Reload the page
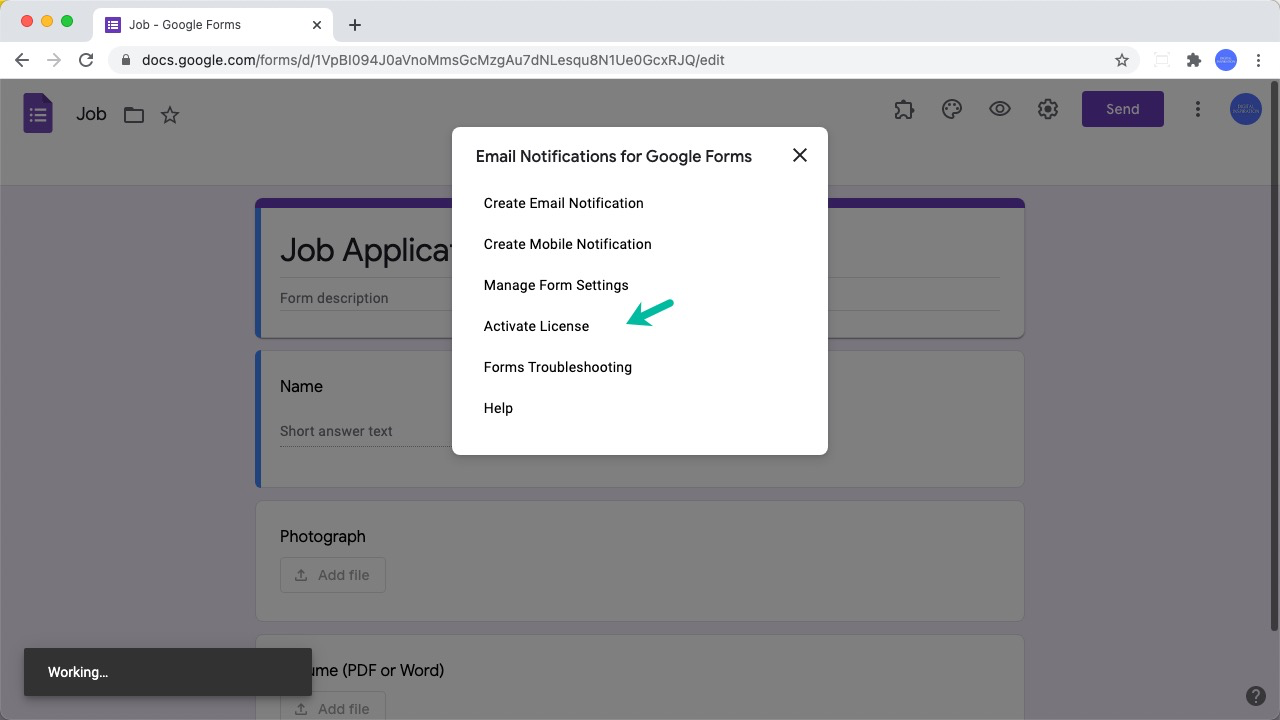1280x720 pixels. coord(86,60)
